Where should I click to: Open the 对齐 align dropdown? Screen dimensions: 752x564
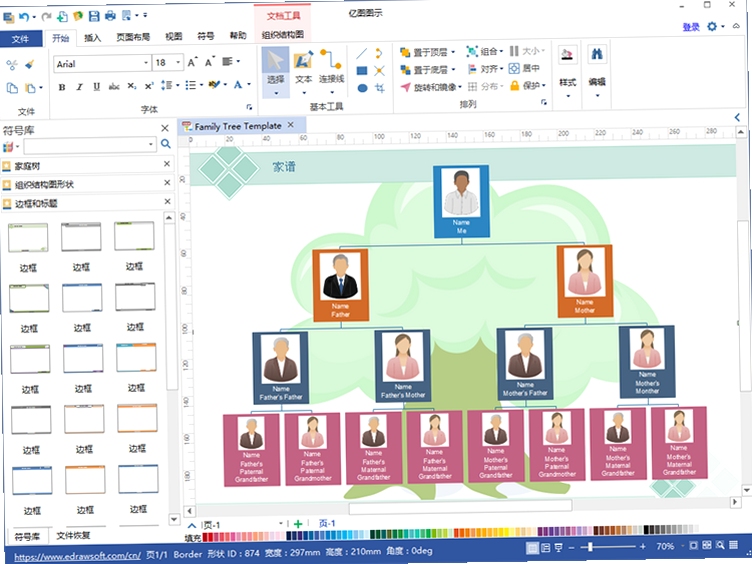[x=485, y=69]
